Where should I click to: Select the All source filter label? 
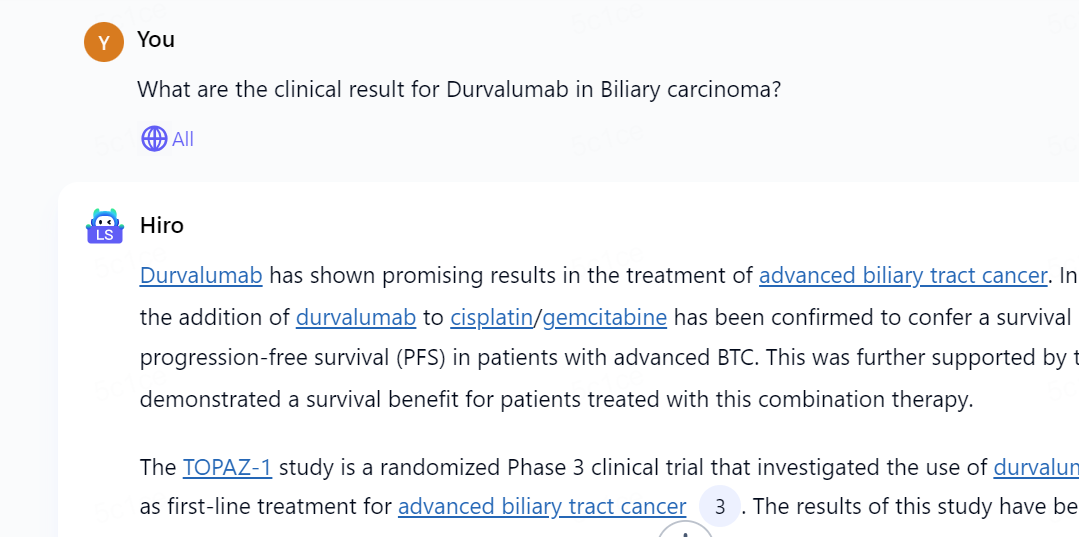click(183, 139)
